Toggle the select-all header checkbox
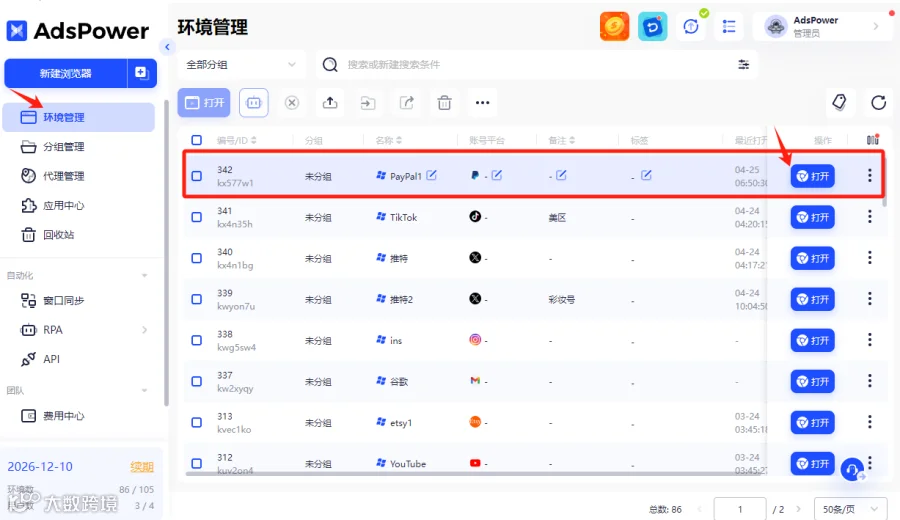This screenshot has width=900, height=520. point(197,140)
